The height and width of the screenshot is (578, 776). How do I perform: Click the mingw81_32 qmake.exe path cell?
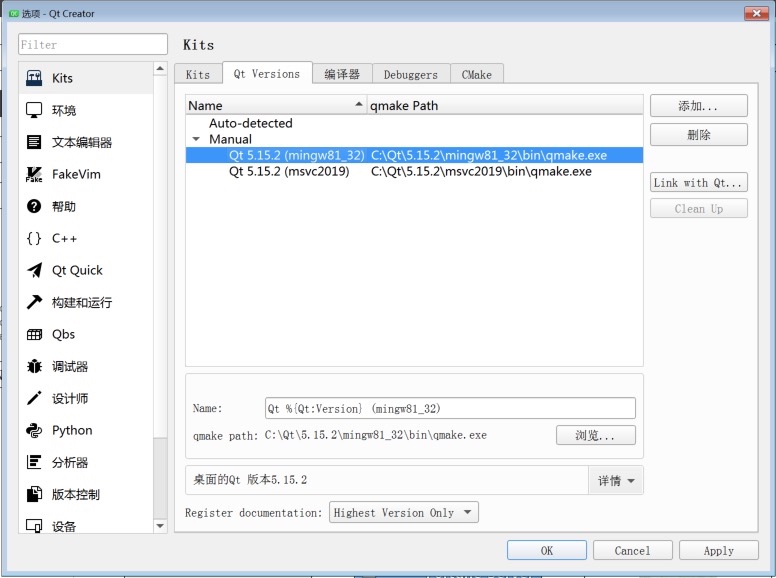click(489, 155)
